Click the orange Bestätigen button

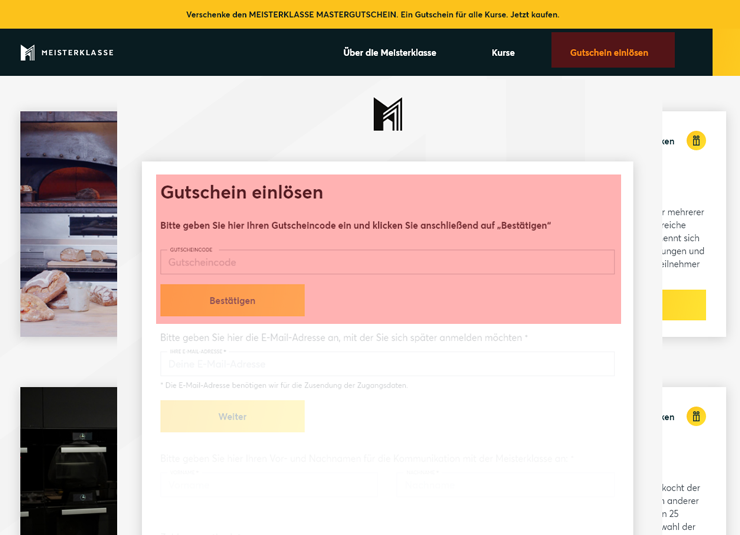click(x=233, y=301)
